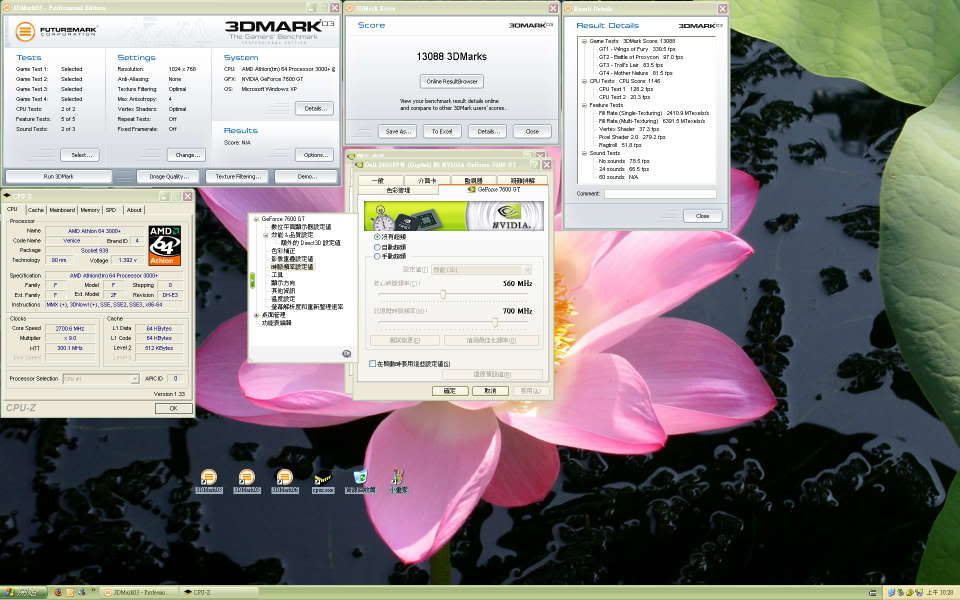
Task: Click the Run 3DMark button
Action: (x=58, y=176)
